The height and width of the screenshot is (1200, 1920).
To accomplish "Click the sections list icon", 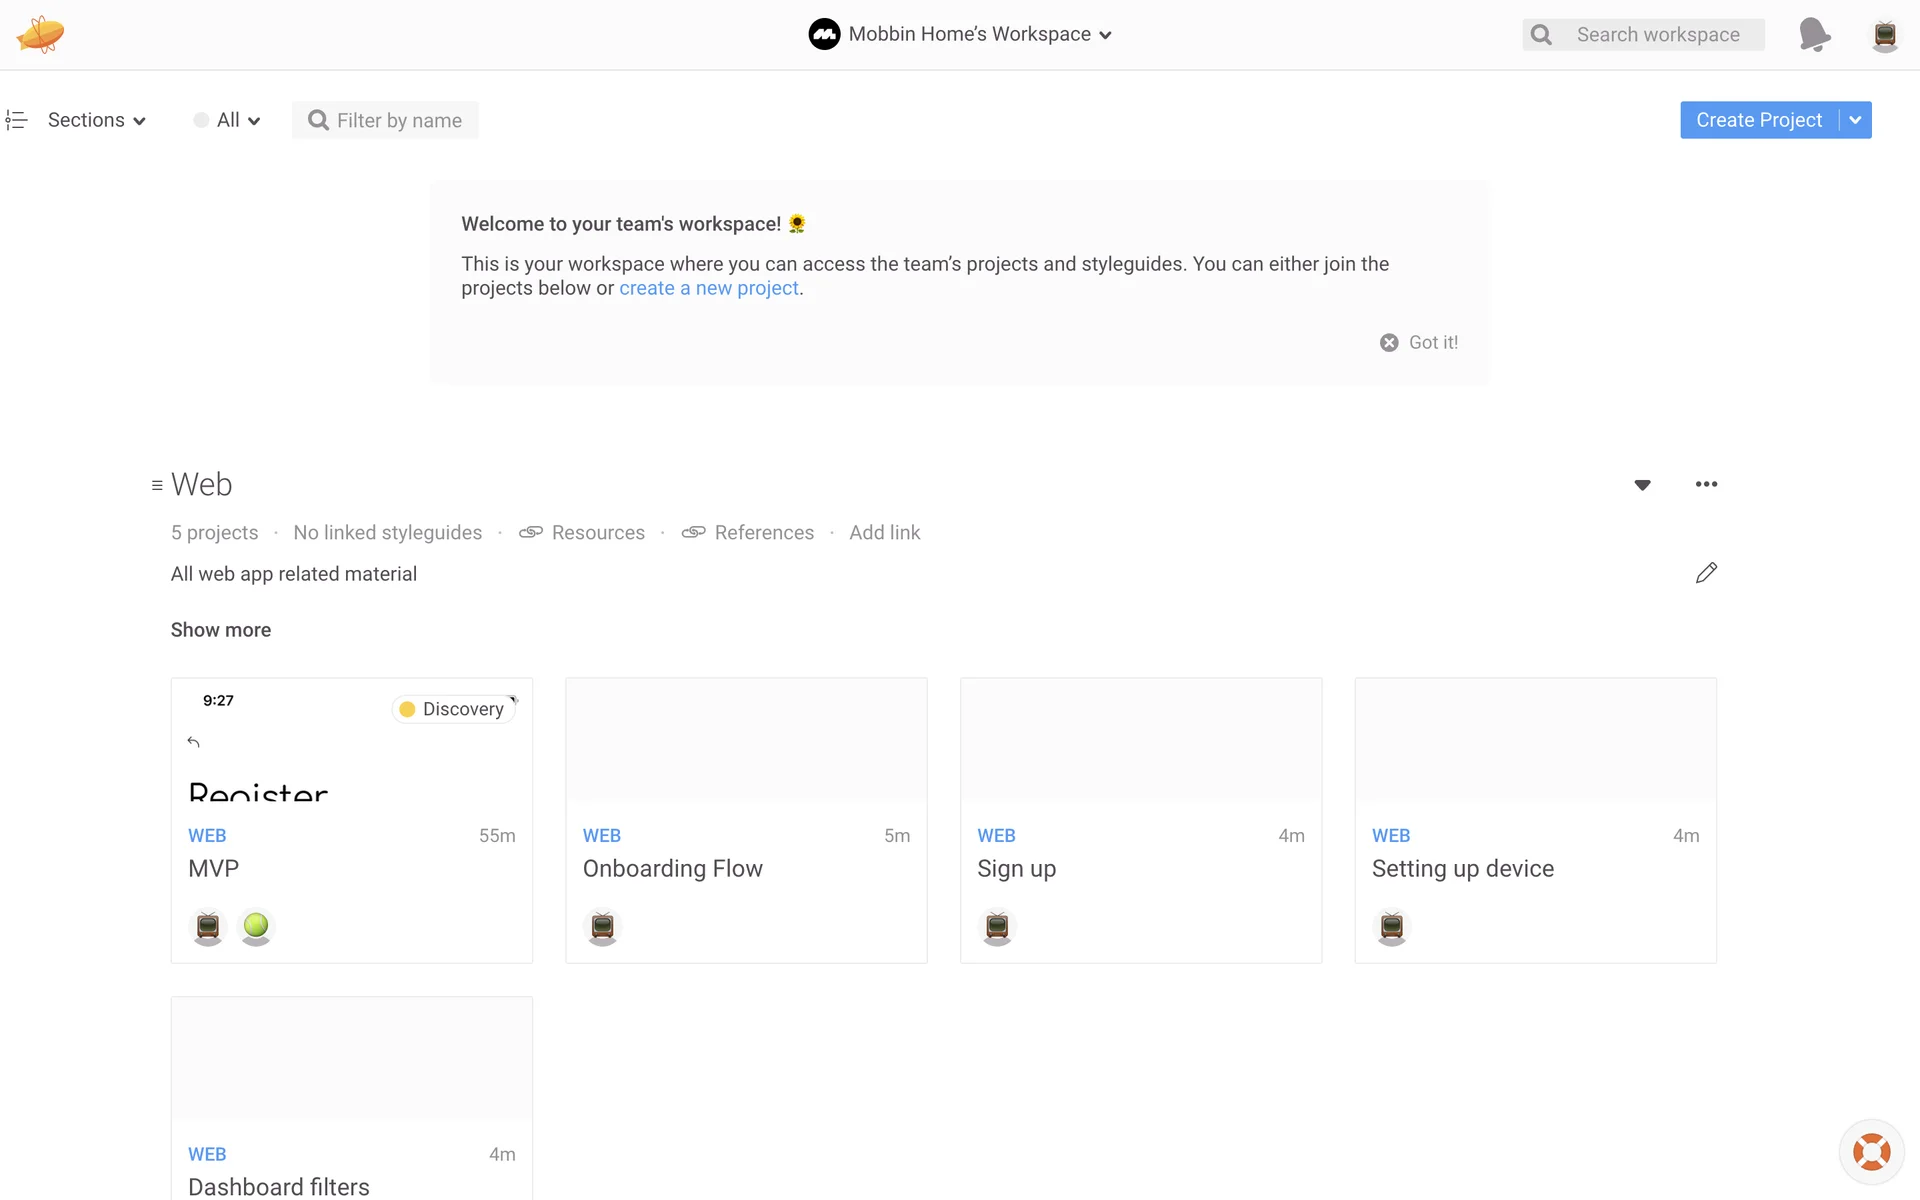I will click(x=16, y=120).
